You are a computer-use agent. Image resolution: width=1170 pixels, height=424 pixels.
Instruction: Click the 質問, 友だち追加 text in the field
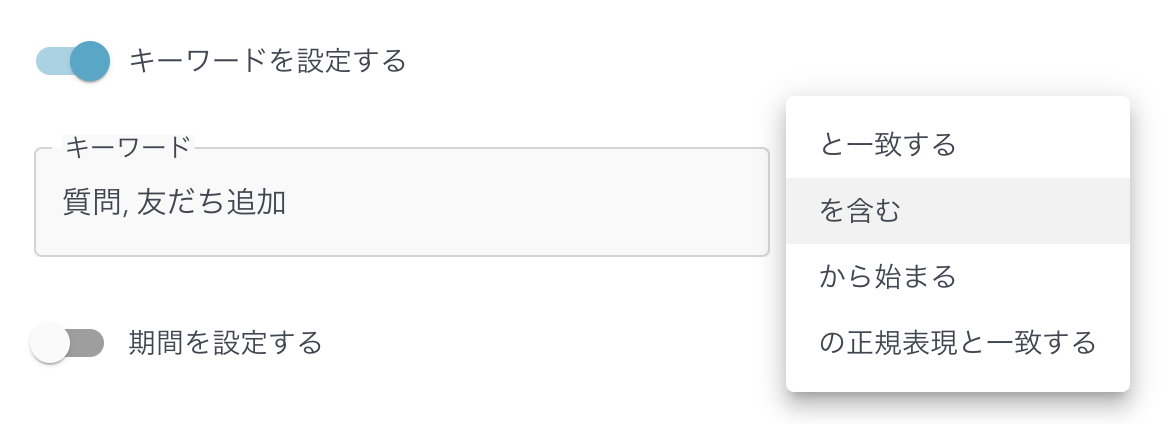174,203
